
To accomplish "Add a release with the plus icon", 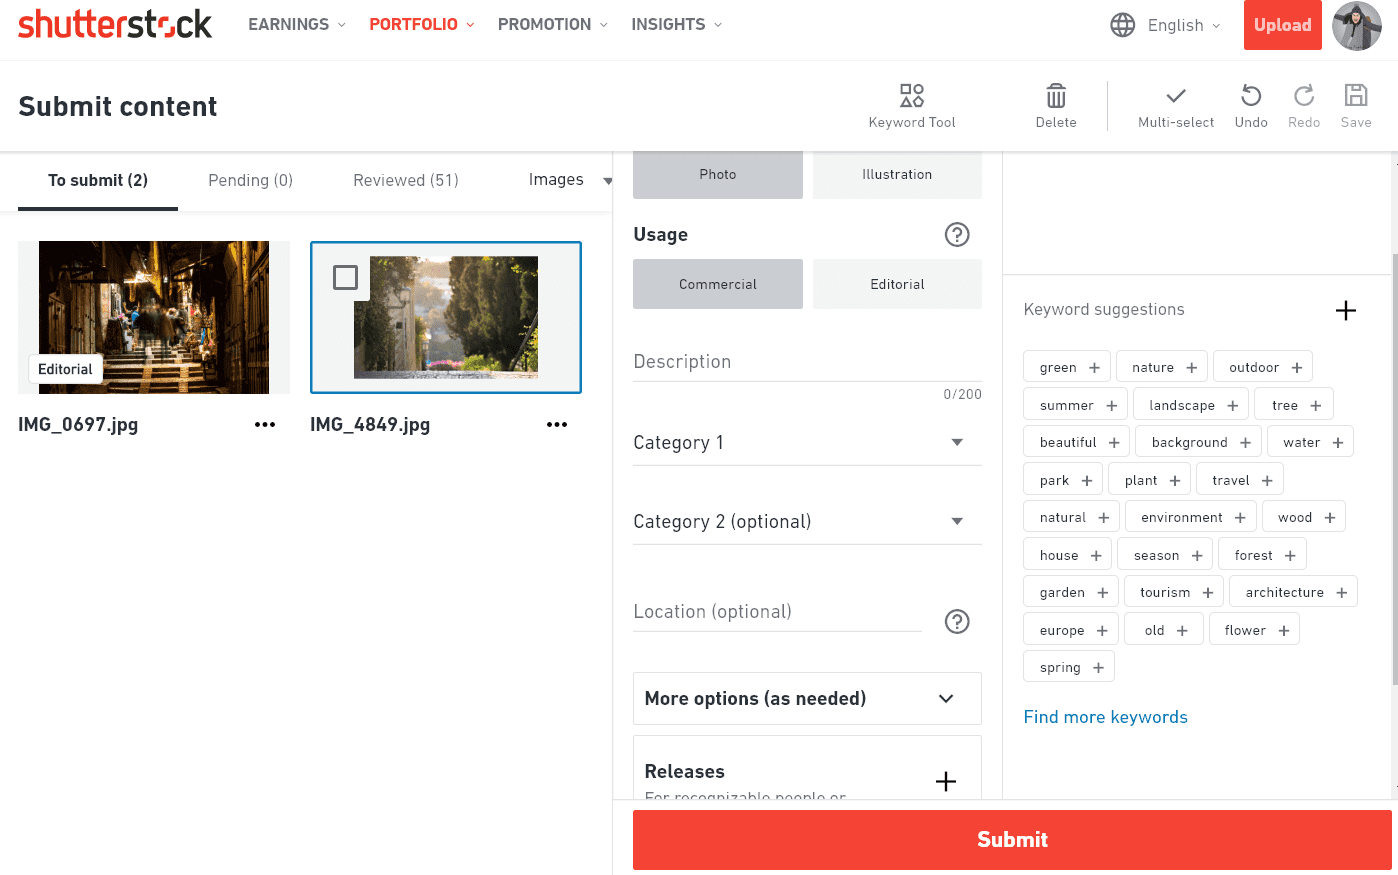I will click(x=946, y=781).
